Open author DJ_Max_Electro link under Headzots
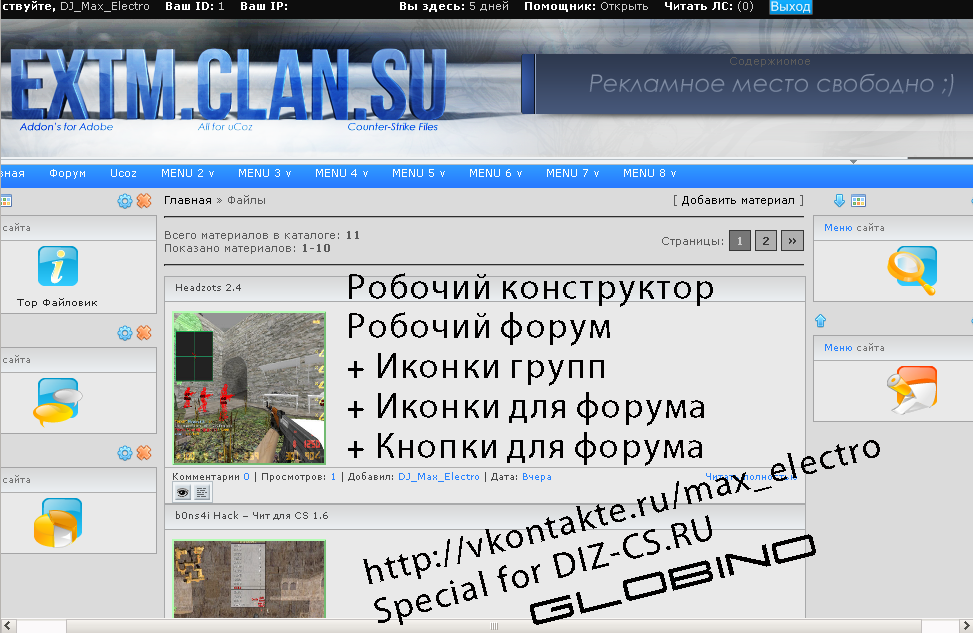Viewport: 973px width, 633px height. [439, 477]
